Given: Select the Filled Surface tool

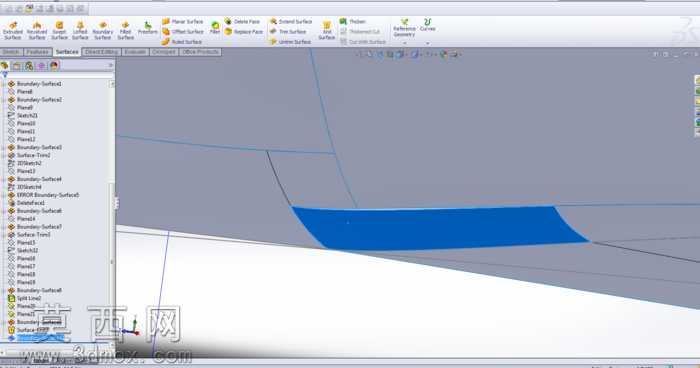Looking at the screenshot, I should click(125, 30).
